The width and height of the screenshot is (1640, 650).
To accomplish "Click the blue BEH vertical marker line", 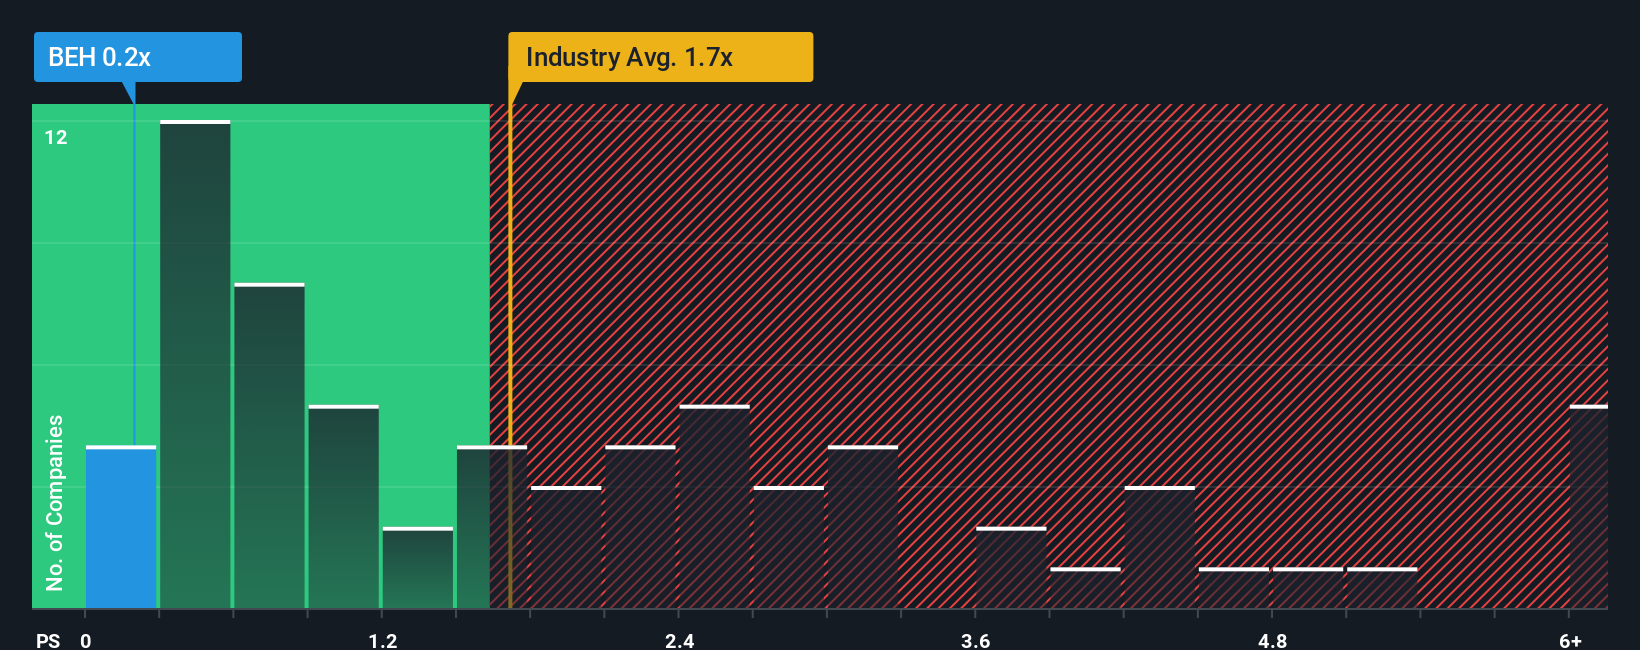I will click(x=134, y=265).
